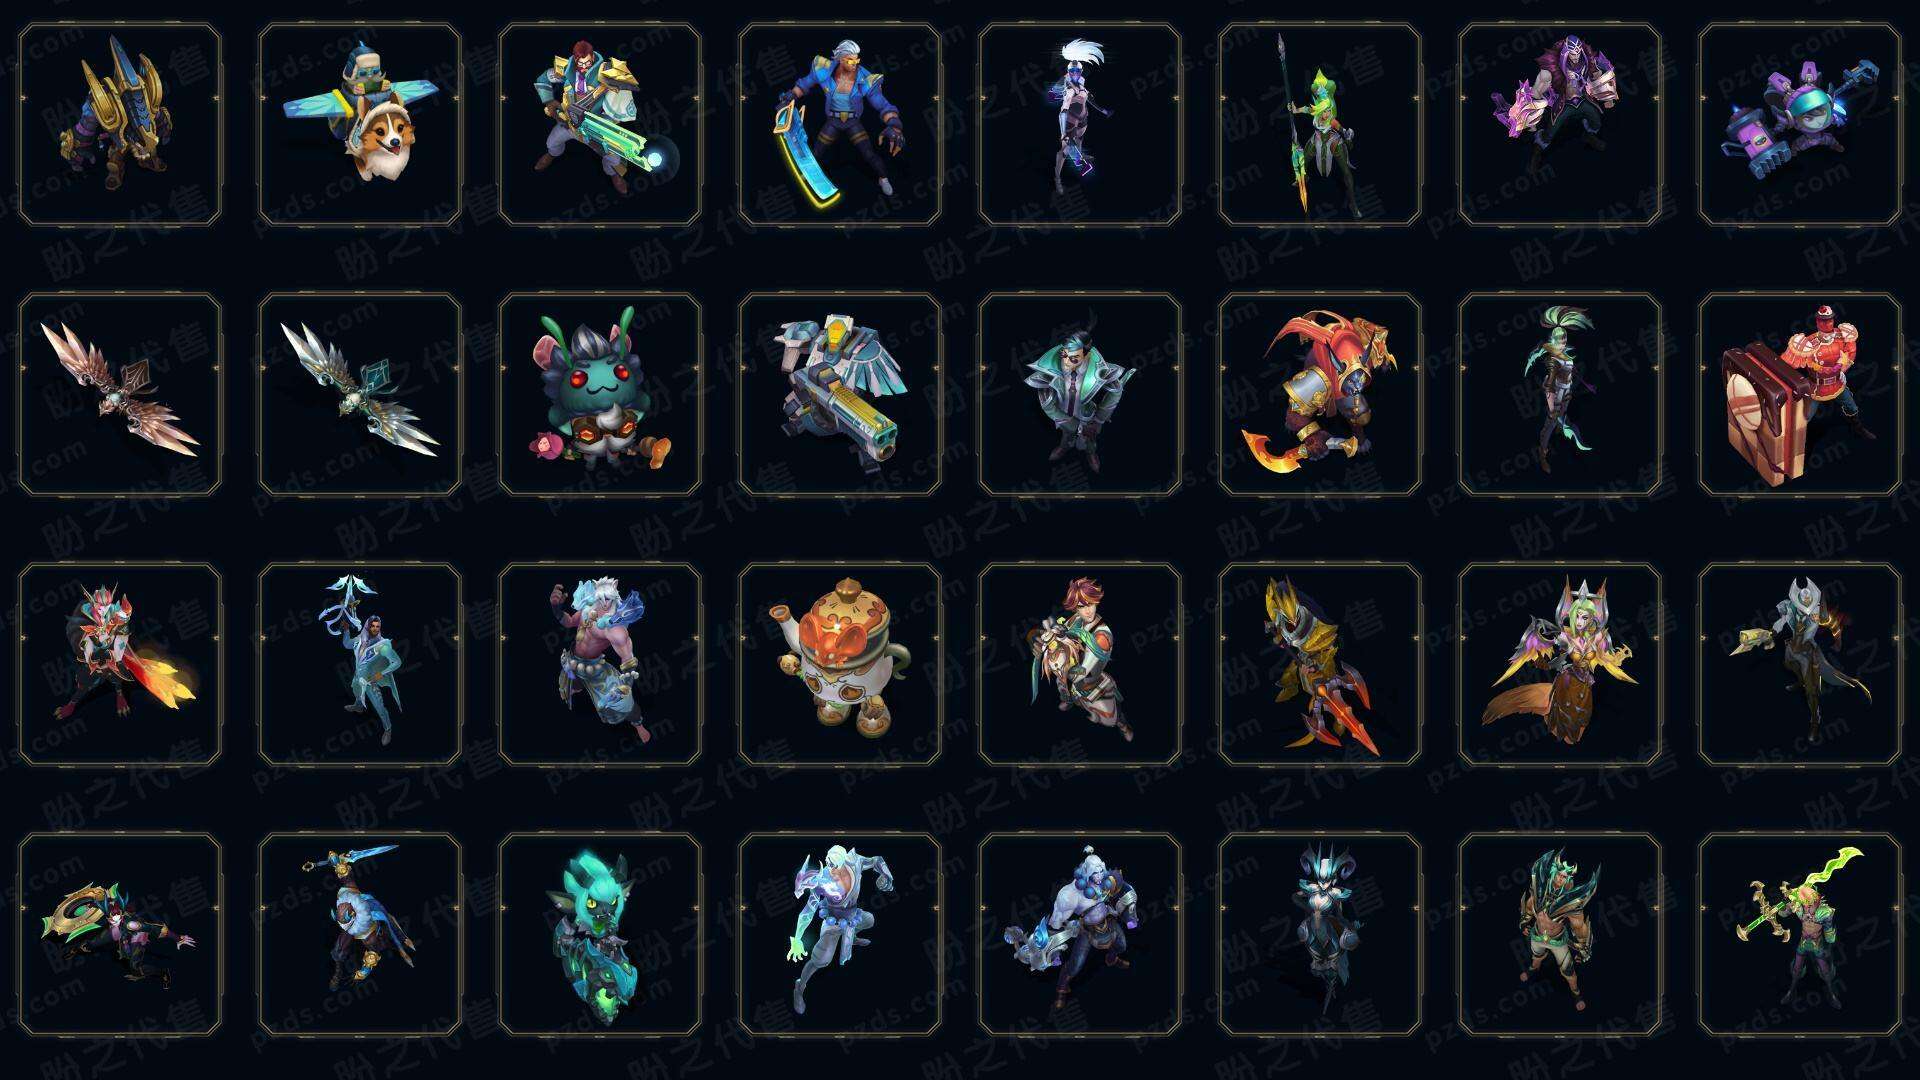Click the teal-suited man with eyepatch
Image resolution: width=1920 pixels, height=1080 pixels.
tap(1080, 395)
